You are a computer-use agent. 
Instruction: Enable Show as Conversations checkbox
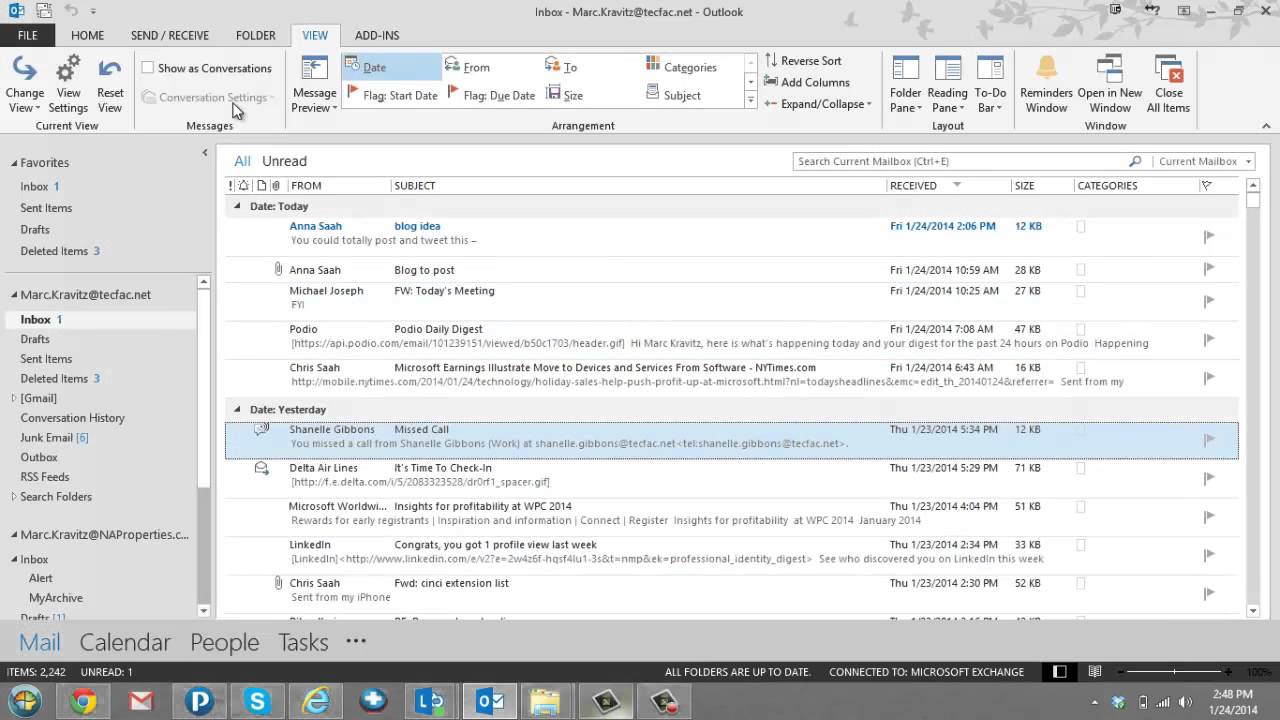148,68
